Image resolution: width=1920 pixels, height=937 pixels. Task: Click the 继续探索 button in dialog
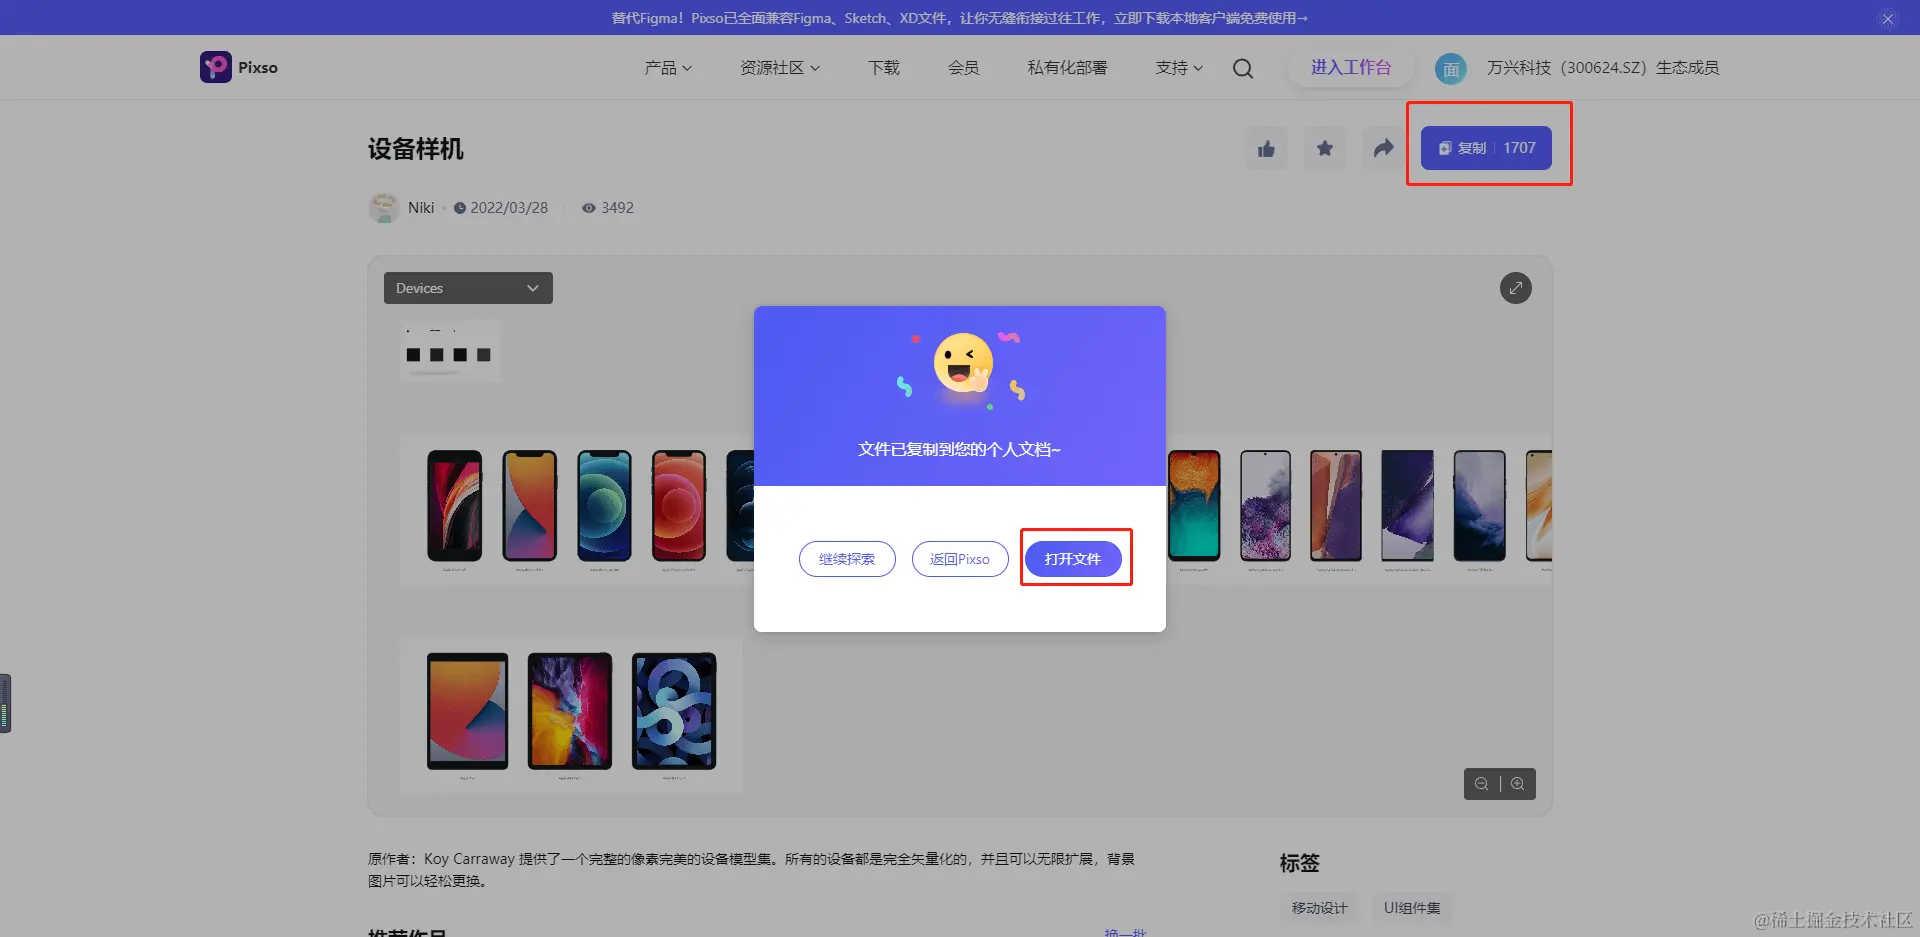pyautogui.click(x=847, y=559)
